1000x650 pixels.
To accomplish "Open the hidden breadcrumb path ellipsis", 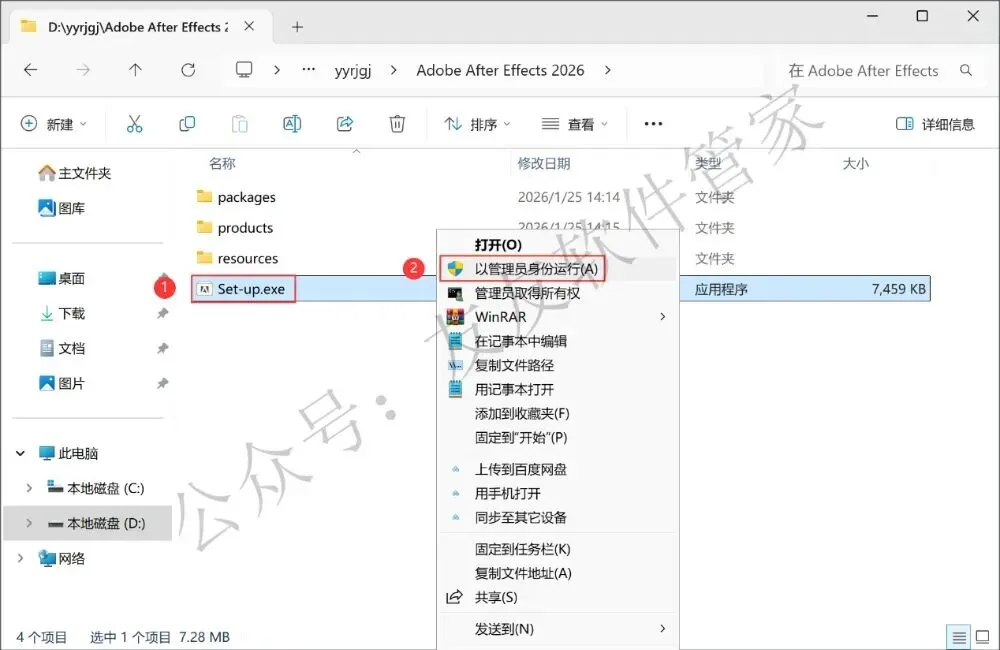I will click(309, 70).
